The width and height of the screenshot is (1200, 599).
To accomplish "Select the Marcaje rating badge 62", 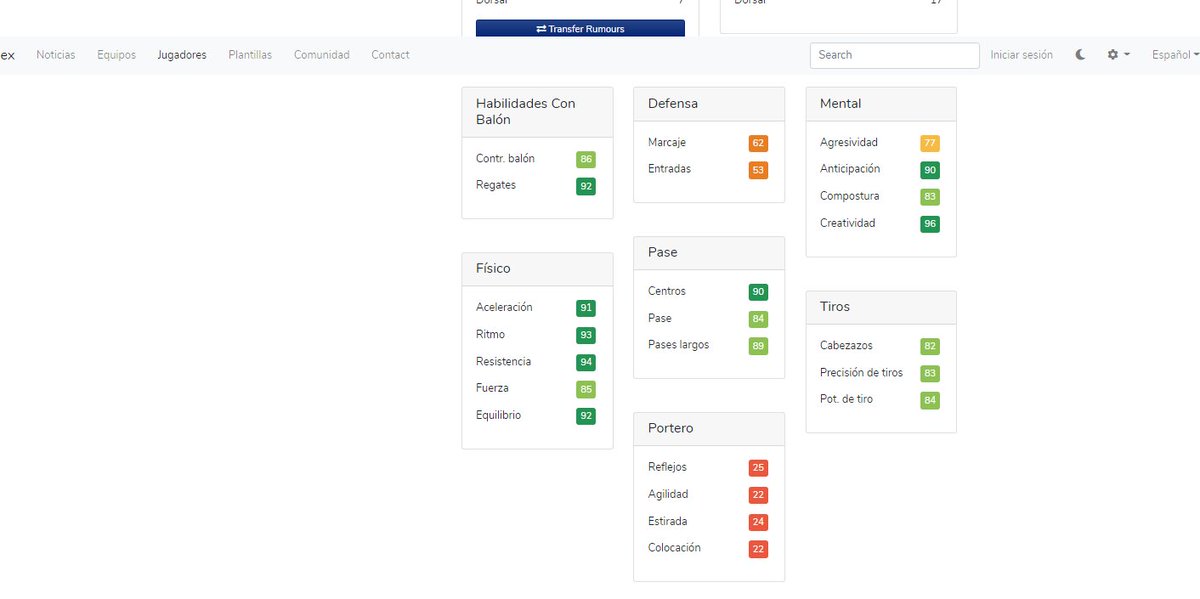I will tap(758, 144).
